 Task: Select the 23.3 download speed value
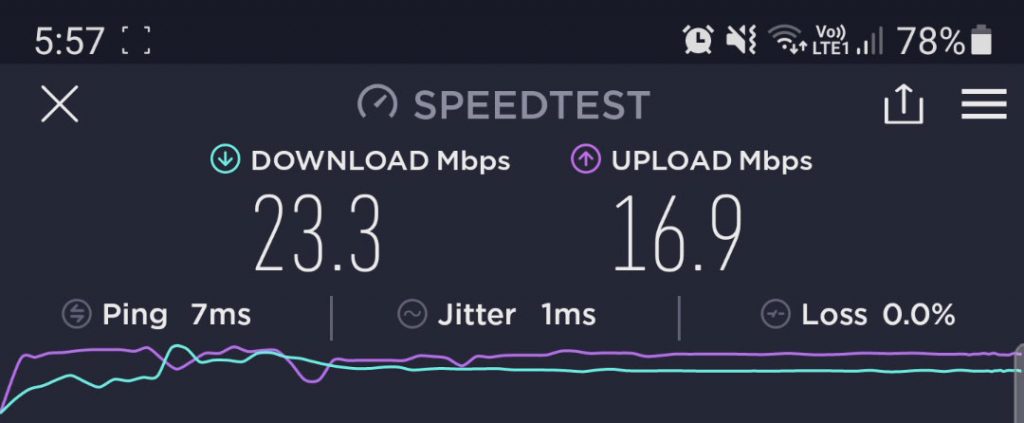[x=317, y=234]
